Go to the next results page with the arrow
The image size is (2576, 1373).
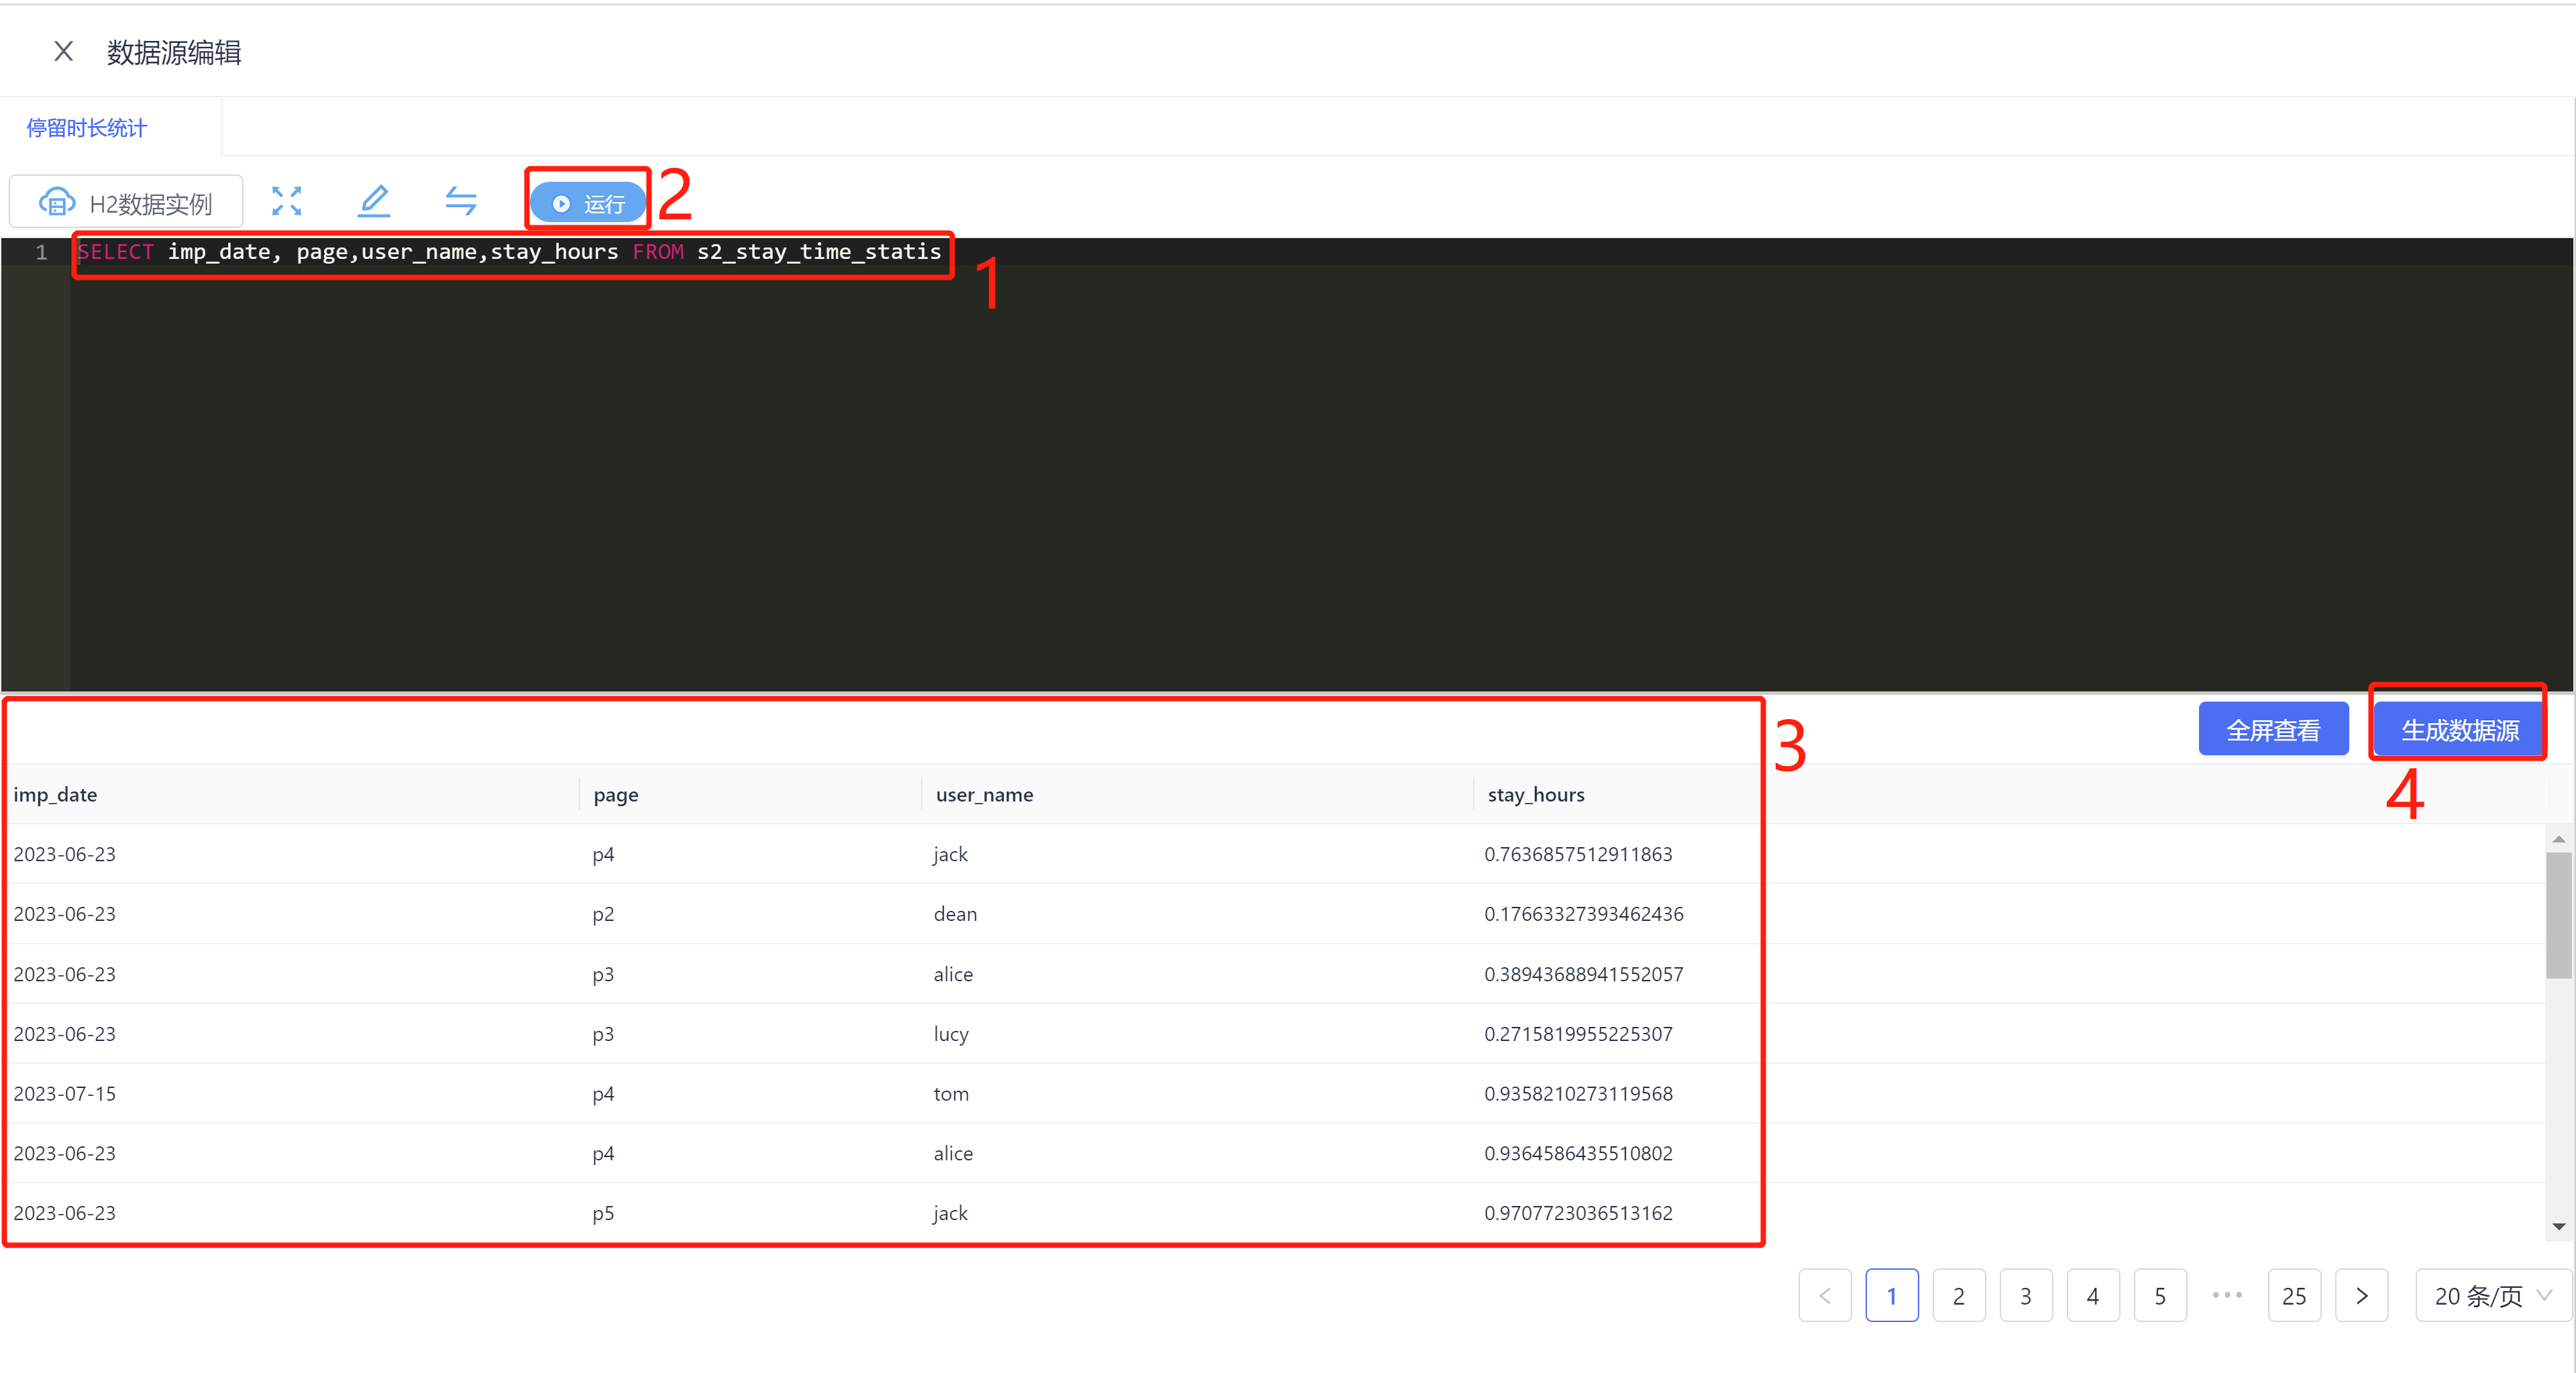click(x=2361, y=1296)
